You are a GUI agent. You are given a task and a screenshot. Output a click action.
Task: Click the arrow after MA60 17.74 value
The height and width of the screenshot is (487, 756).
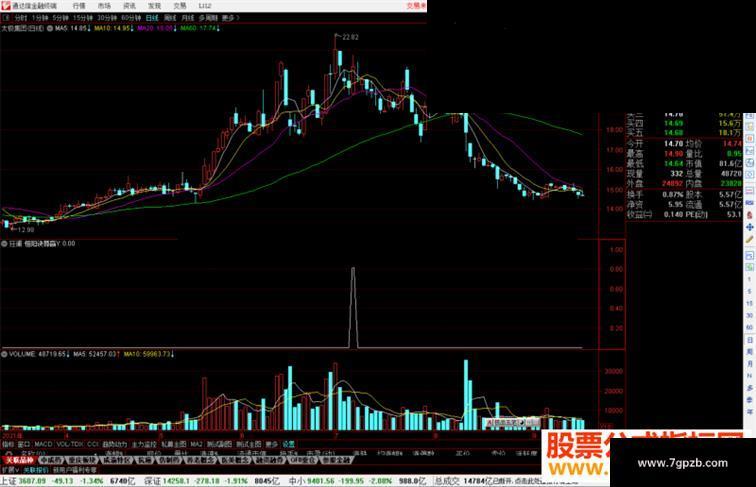pyautogui.click(x=218, y=28)
